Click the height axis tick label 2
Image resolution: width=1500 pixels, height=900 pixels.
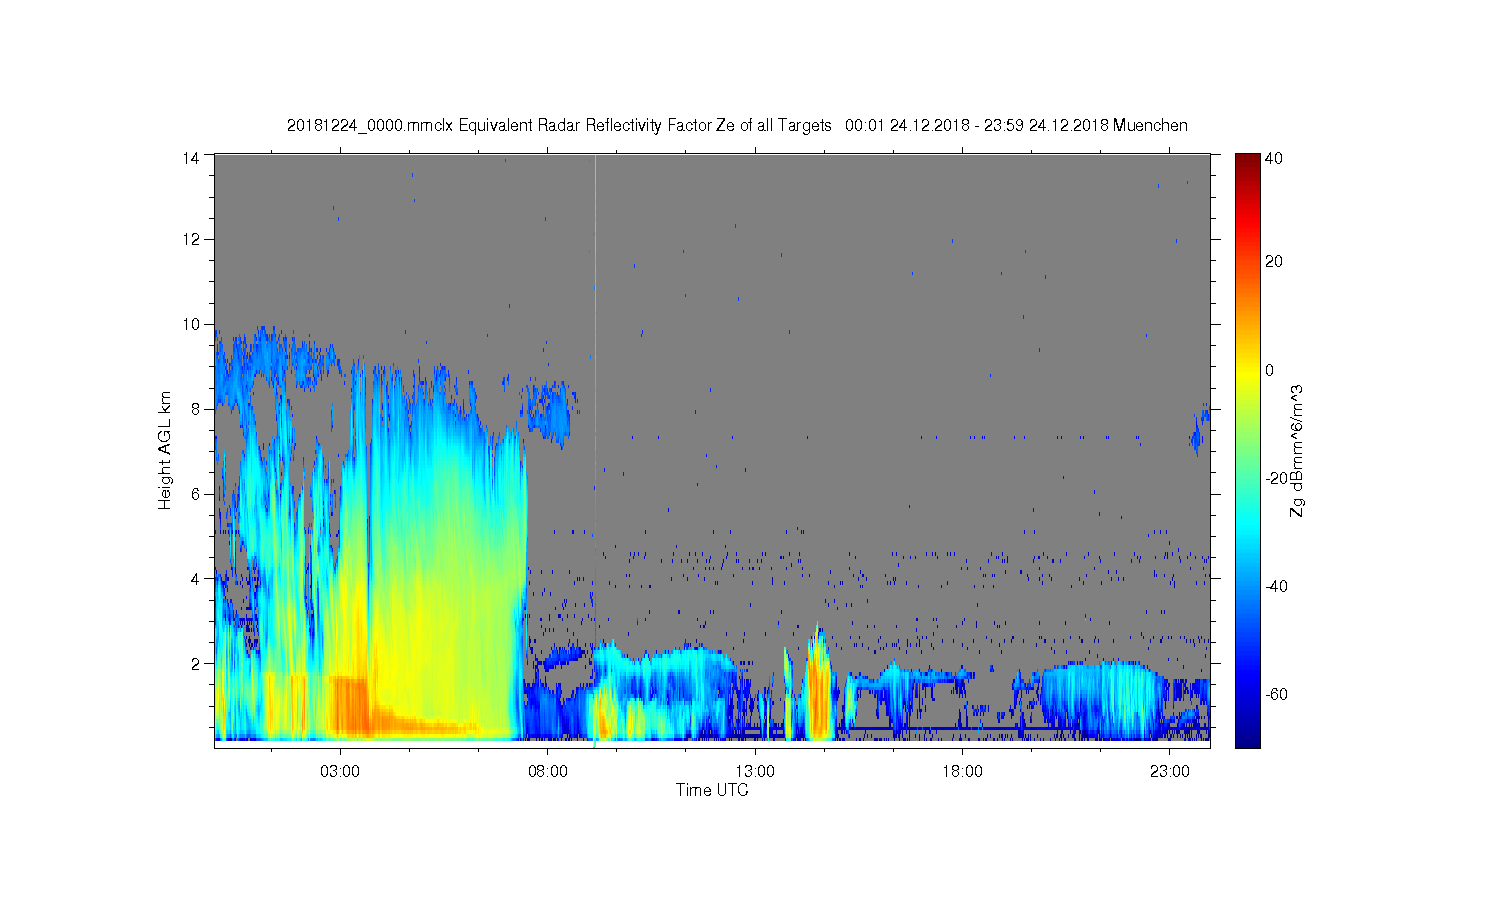(195, 663)
